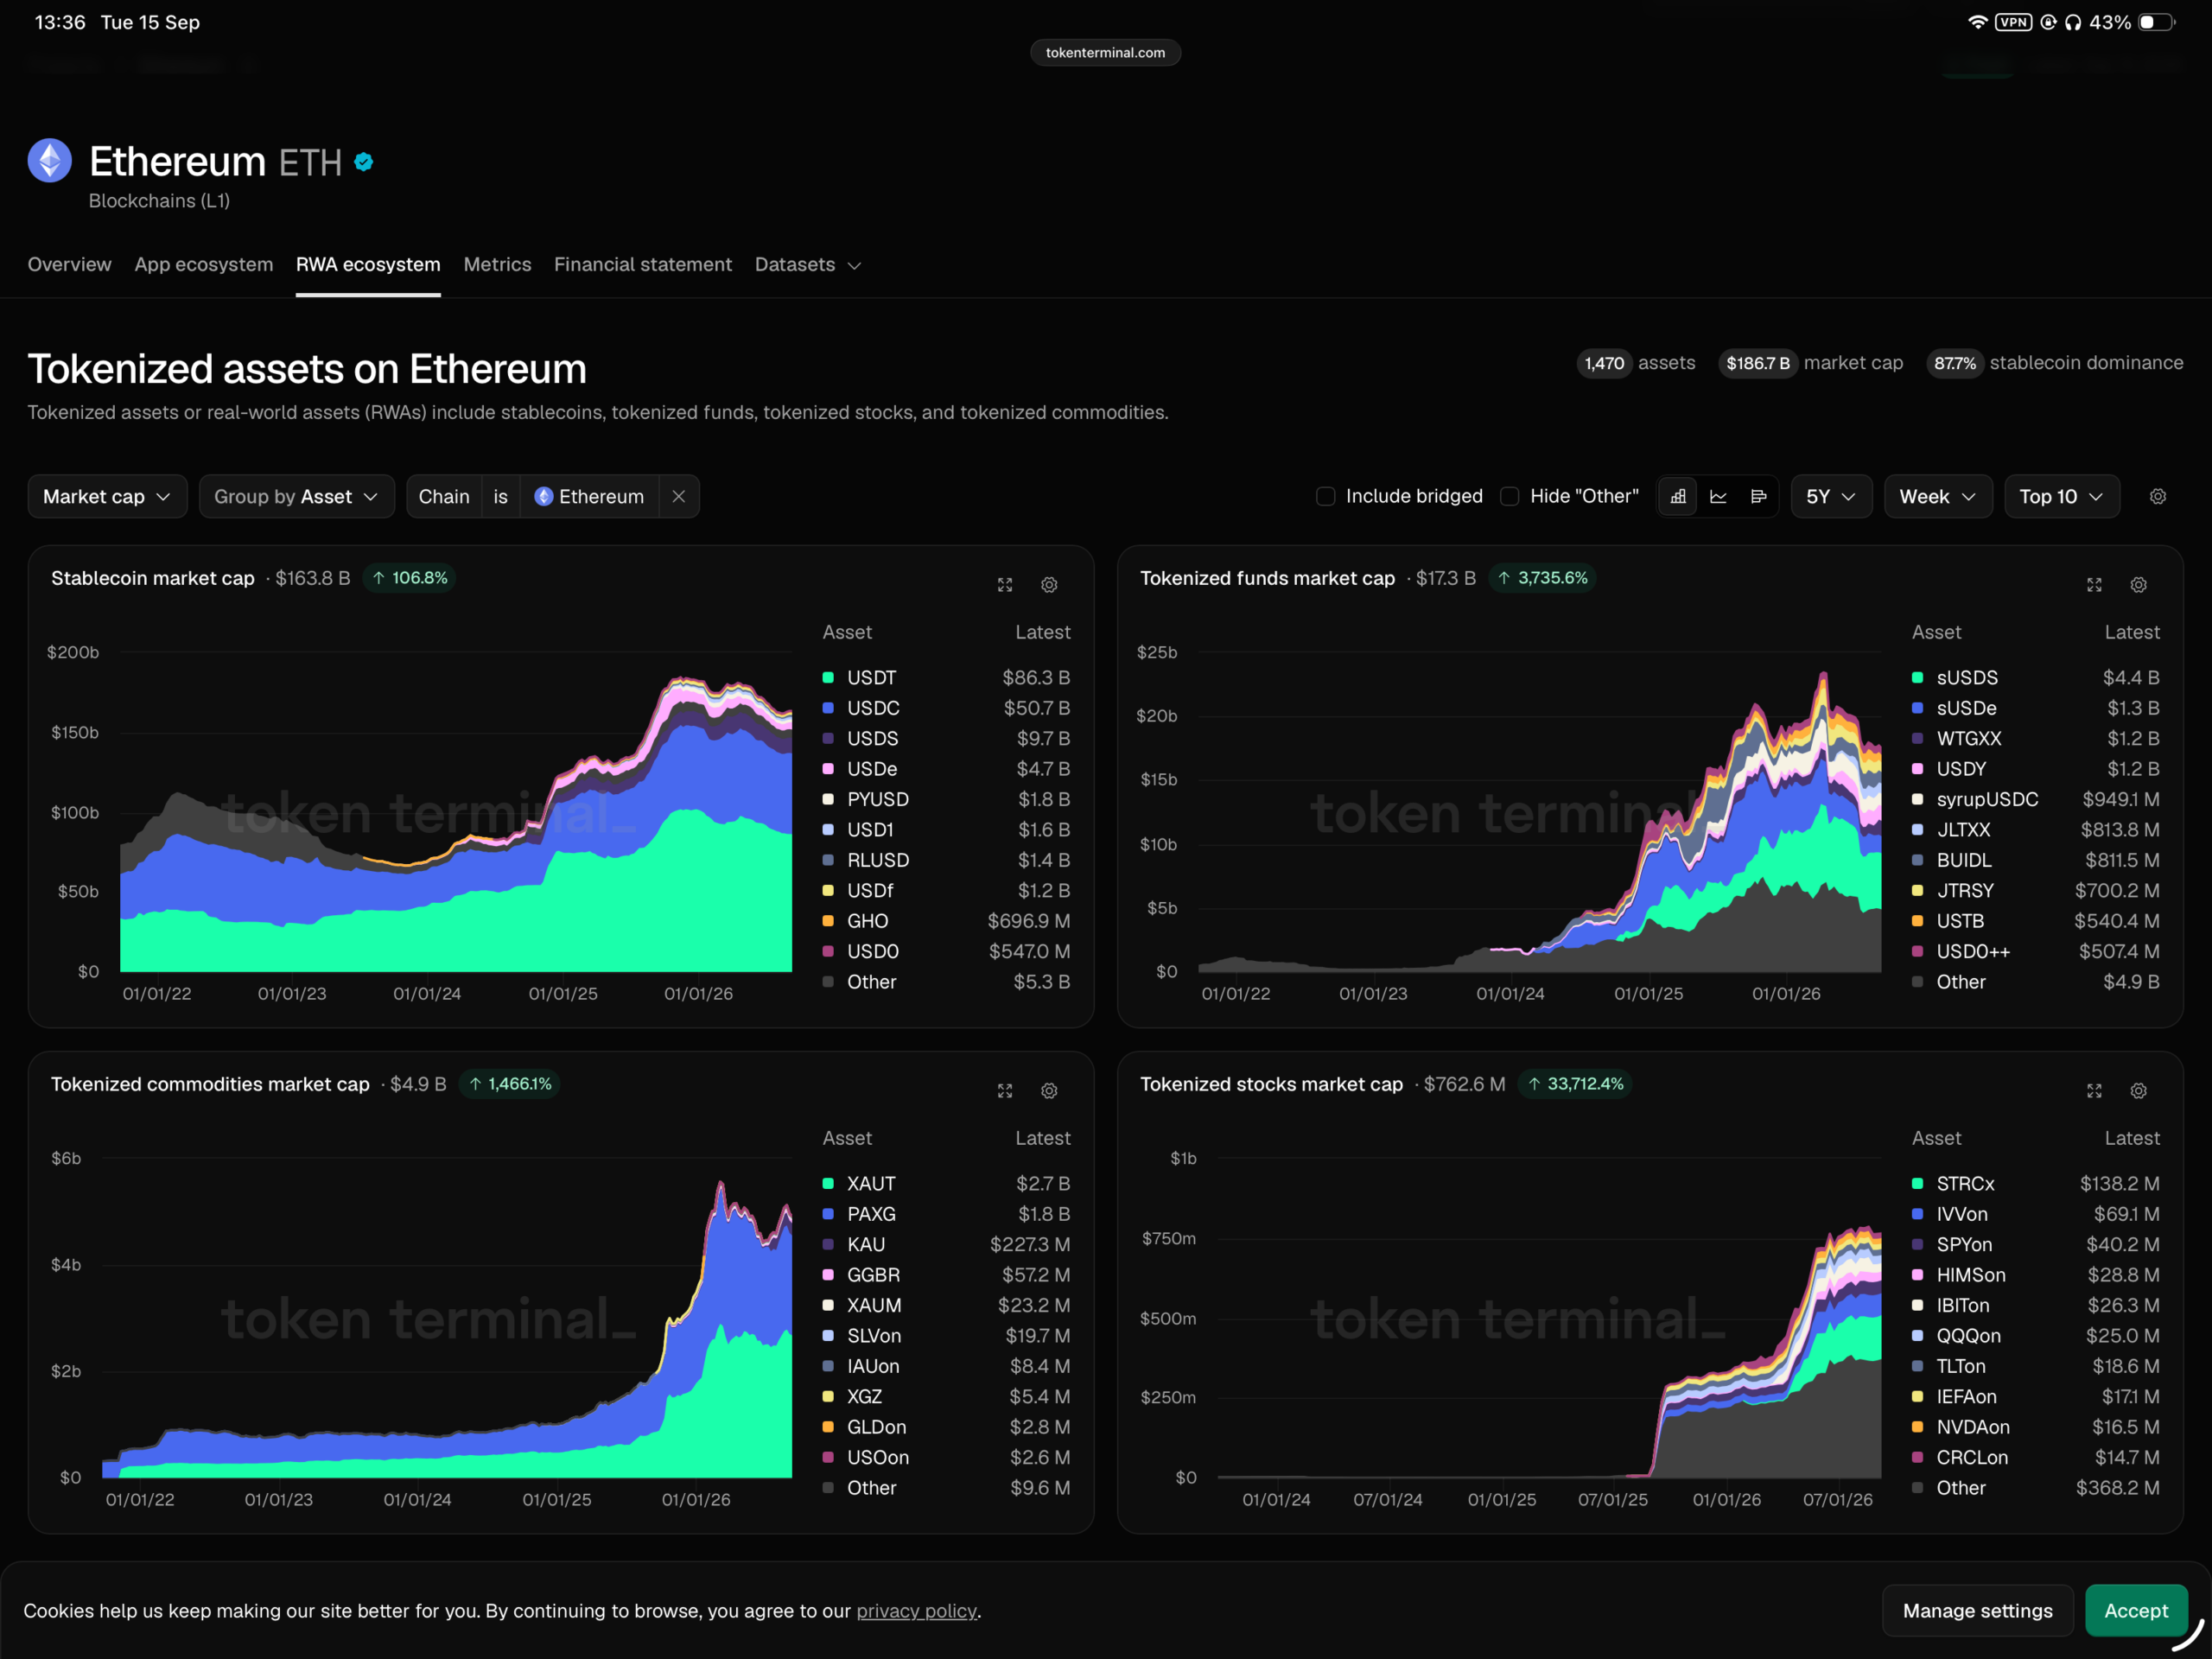Screen dimensions: 2212x1659
Task: Toggle BUIDL series in funds legend
Action: pos(2035,860)
